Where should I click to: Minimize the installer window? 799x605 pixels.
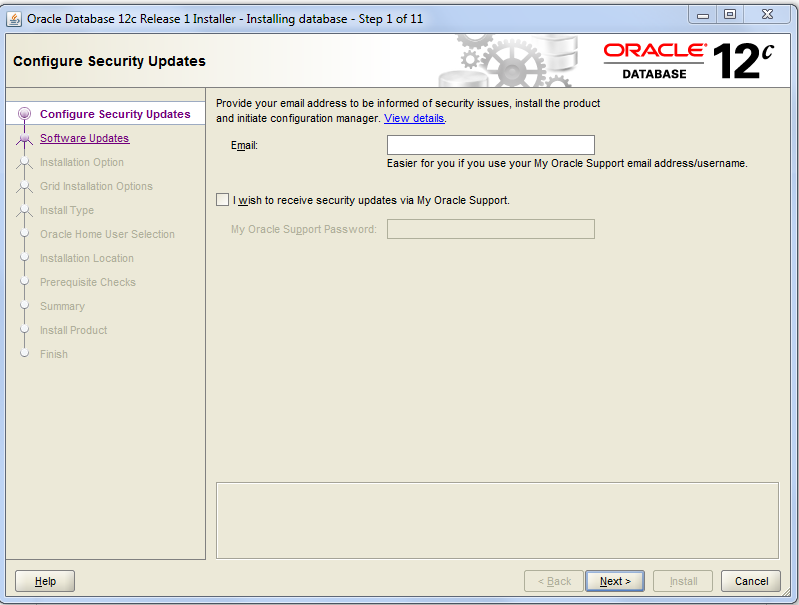tap(703, 15)
